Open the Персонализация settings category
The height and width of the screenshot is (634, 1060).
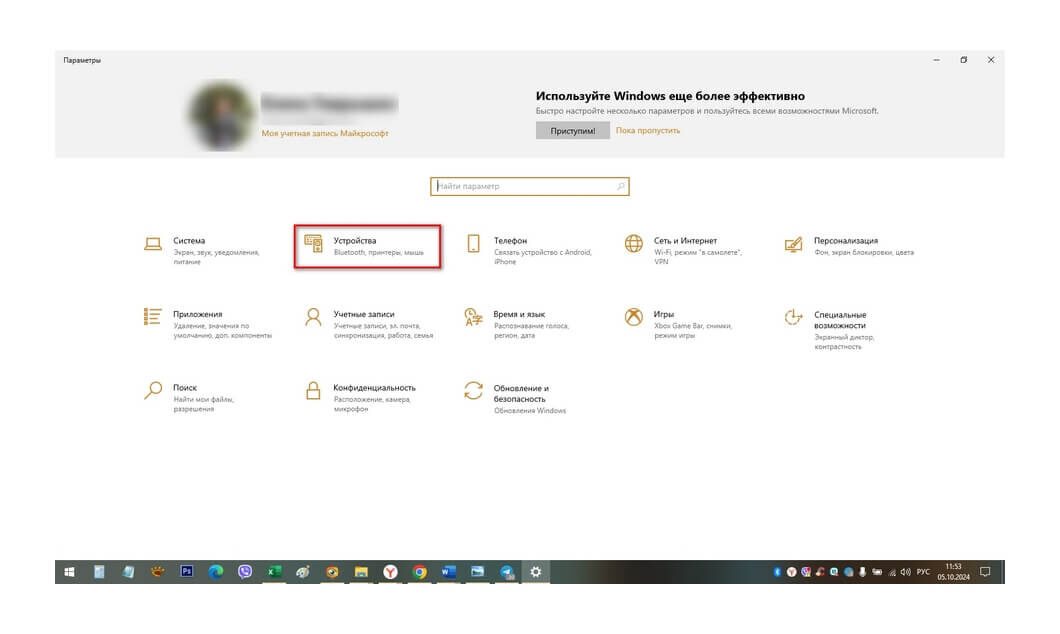pyautogui.click(x=849, y=246)
